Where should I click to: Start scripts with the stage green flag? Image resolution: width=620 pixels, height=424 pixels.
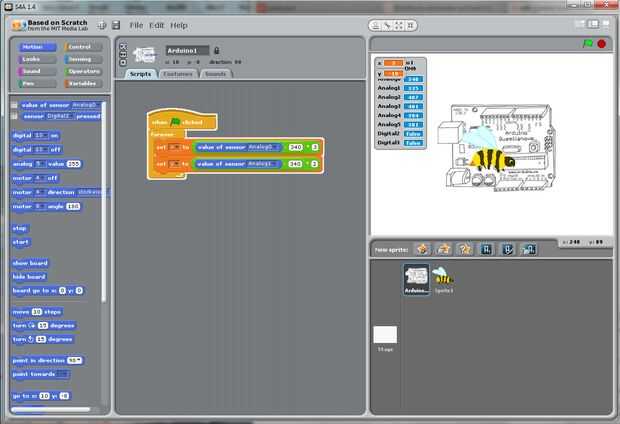pyautogui.click(x=588, y=44)
